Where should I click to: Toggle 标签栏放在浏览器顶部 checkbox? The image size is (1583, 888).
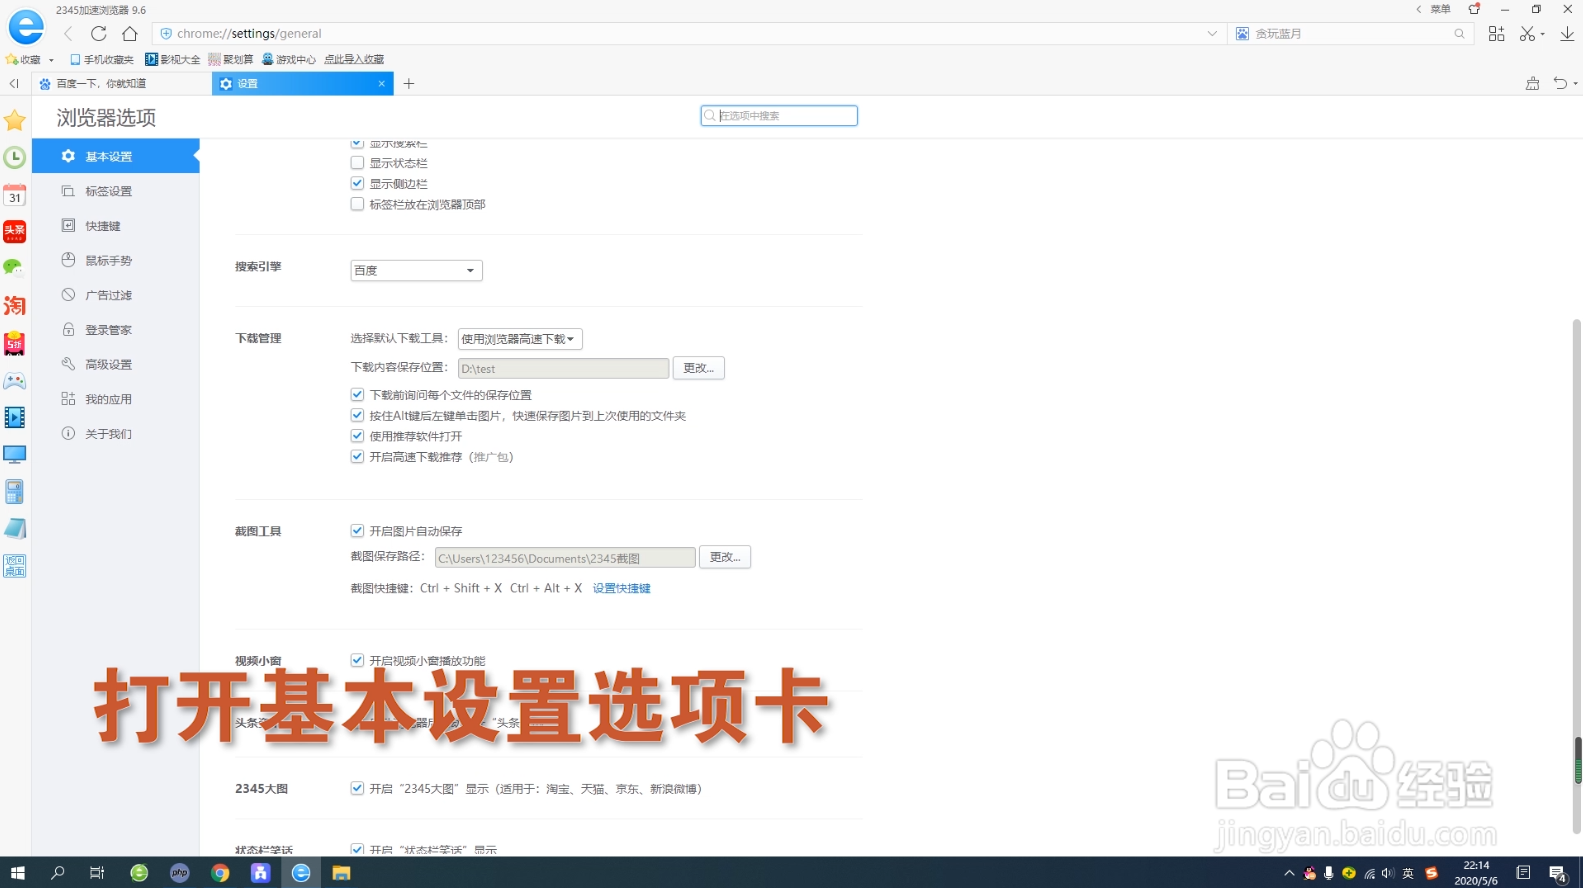click(357, 204)
